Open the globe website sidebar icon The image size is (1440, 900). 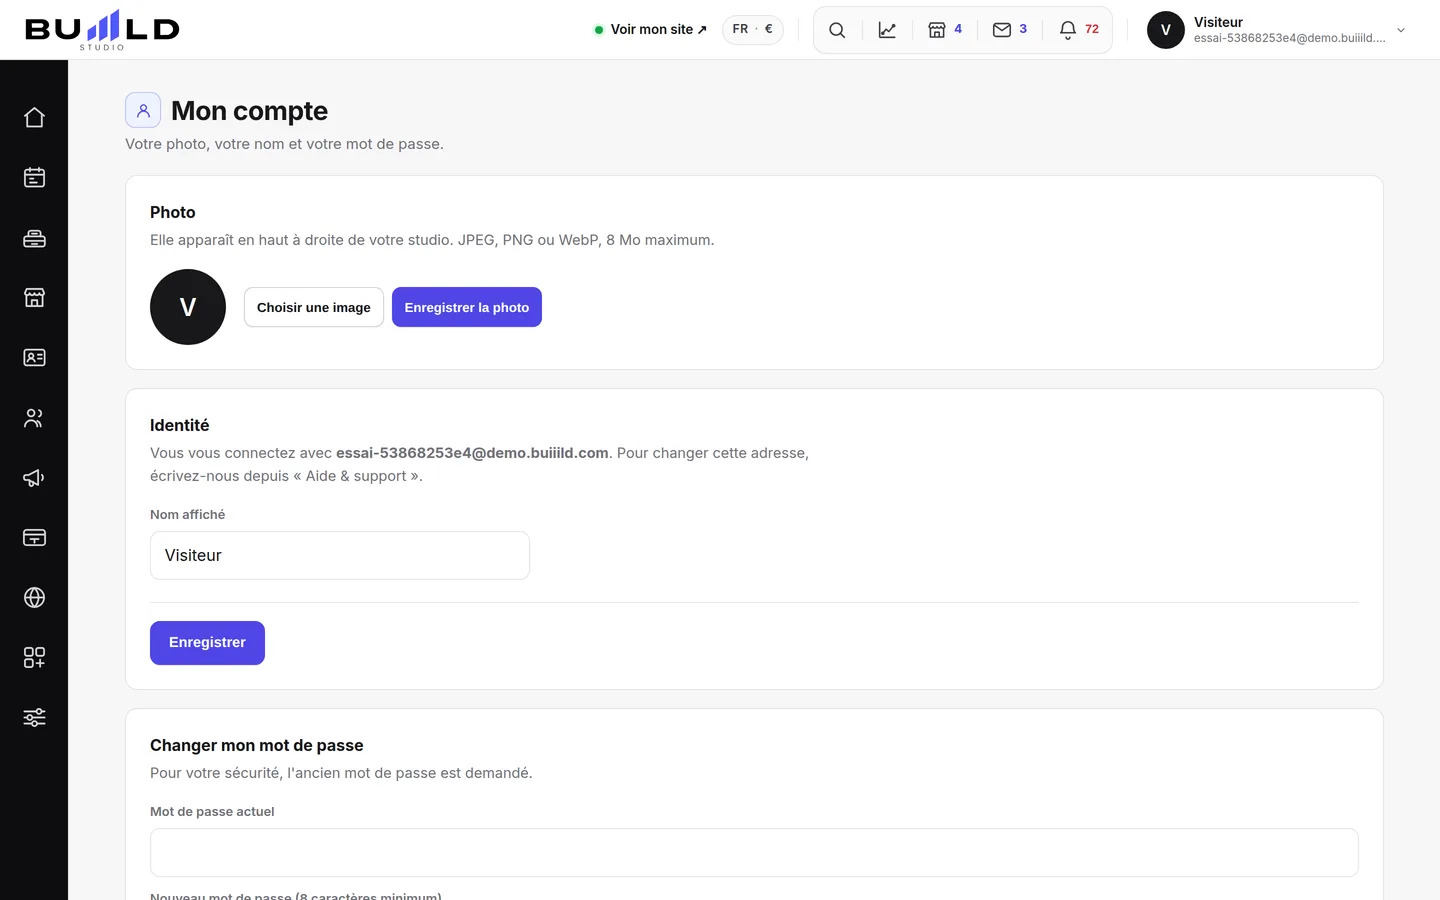[34, 598]
